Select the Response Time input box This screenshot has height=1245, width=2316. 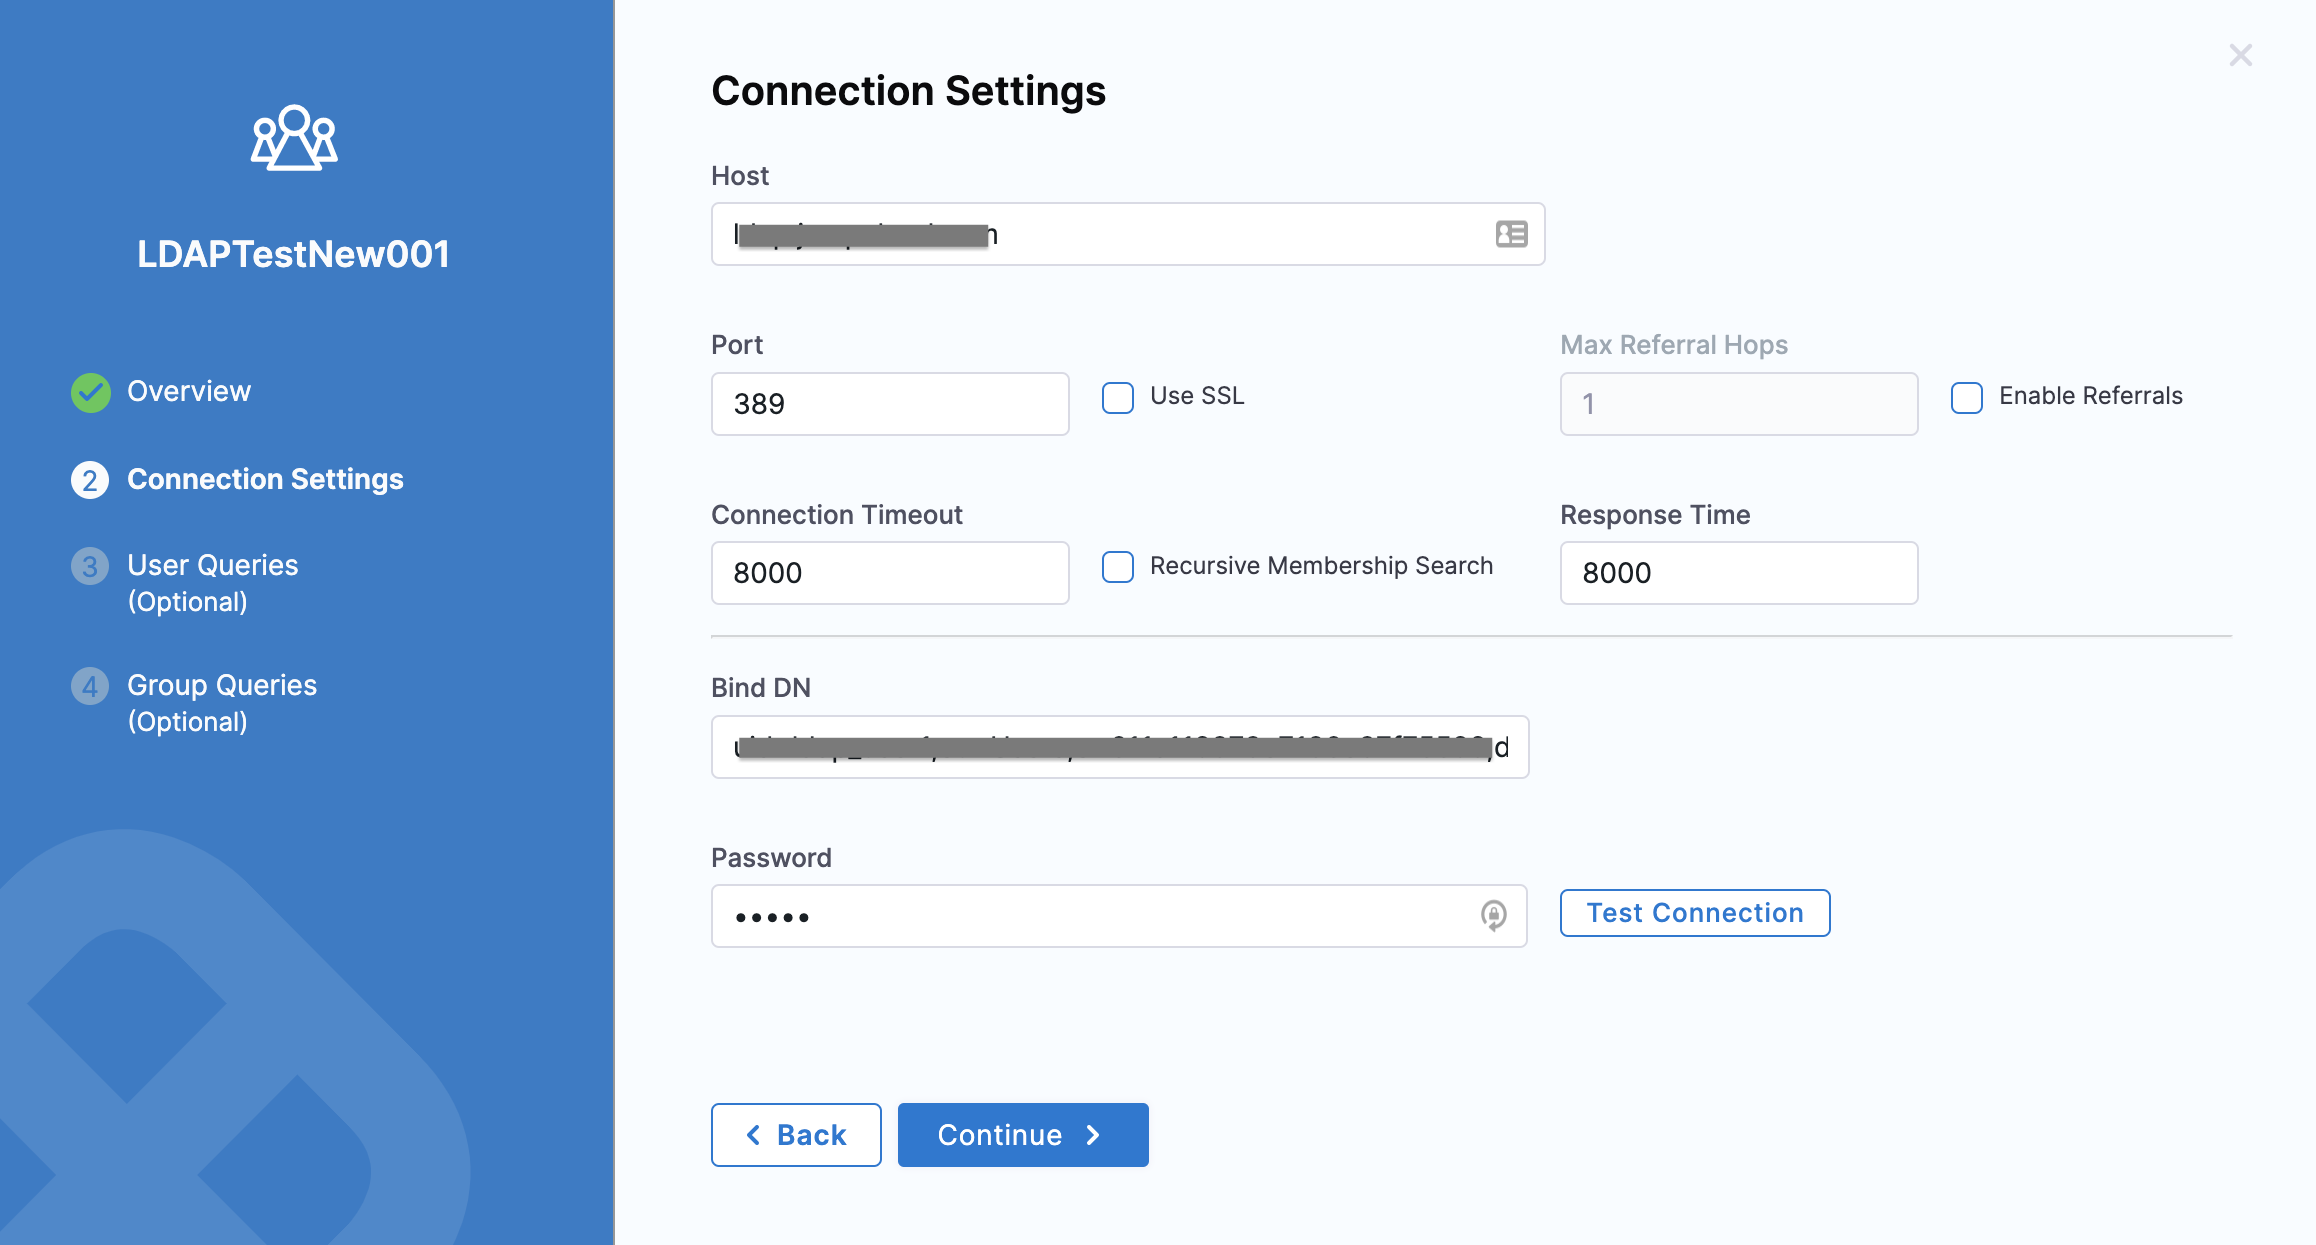[x=1738, y=573]
